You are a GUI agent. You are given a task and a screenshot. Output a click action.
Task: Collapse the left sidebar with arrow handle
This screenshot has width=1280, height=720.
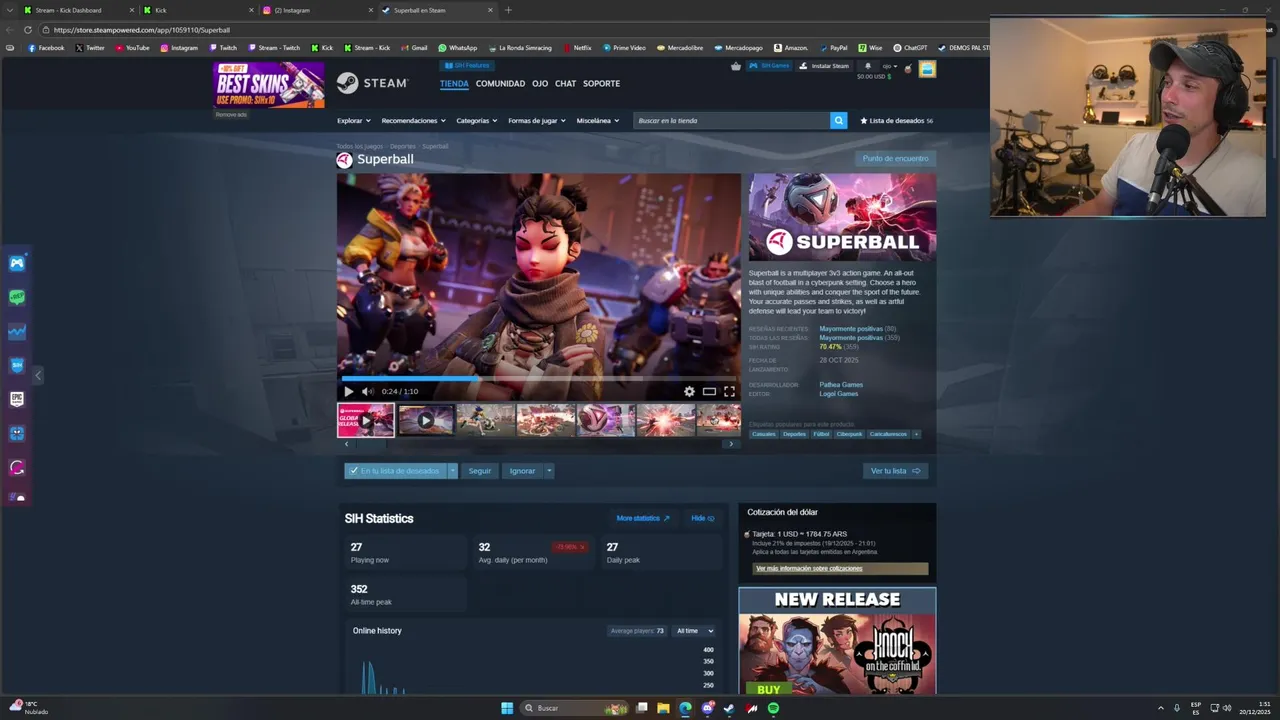click(x=38, y=376)
